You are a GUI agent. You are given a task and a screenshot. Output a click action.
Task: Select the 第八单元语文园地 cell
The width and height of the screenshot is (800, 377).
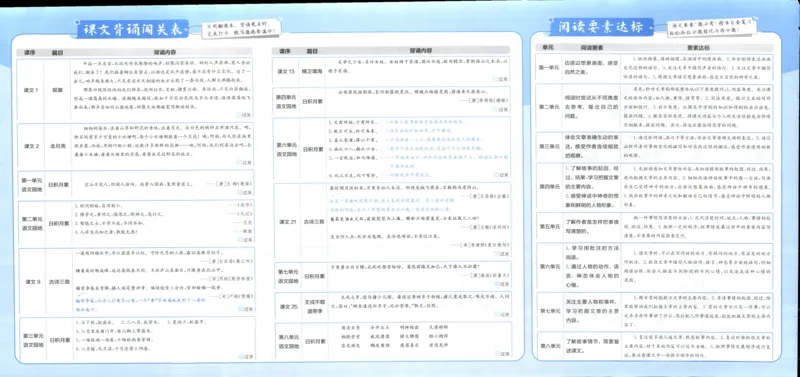288,340
